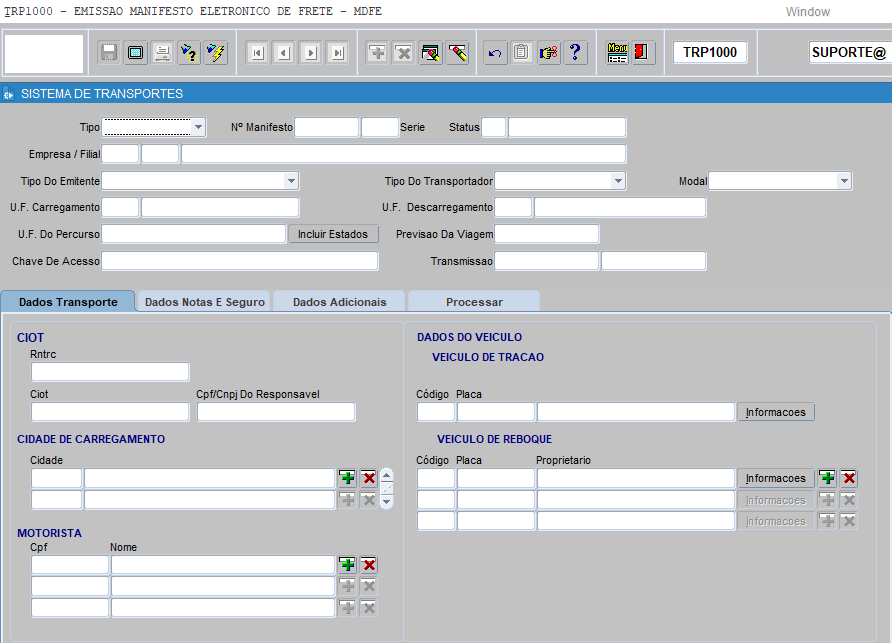Switch to Dados Notas E Seguro tab
This screenshot has height=643, width=892.
205,302
